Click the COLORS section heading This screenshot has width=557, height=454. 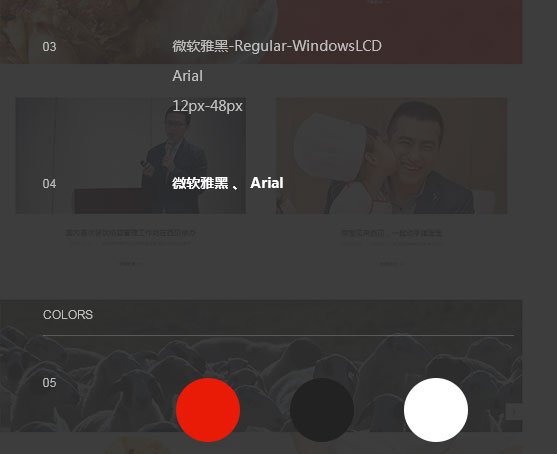pos(68,315)
